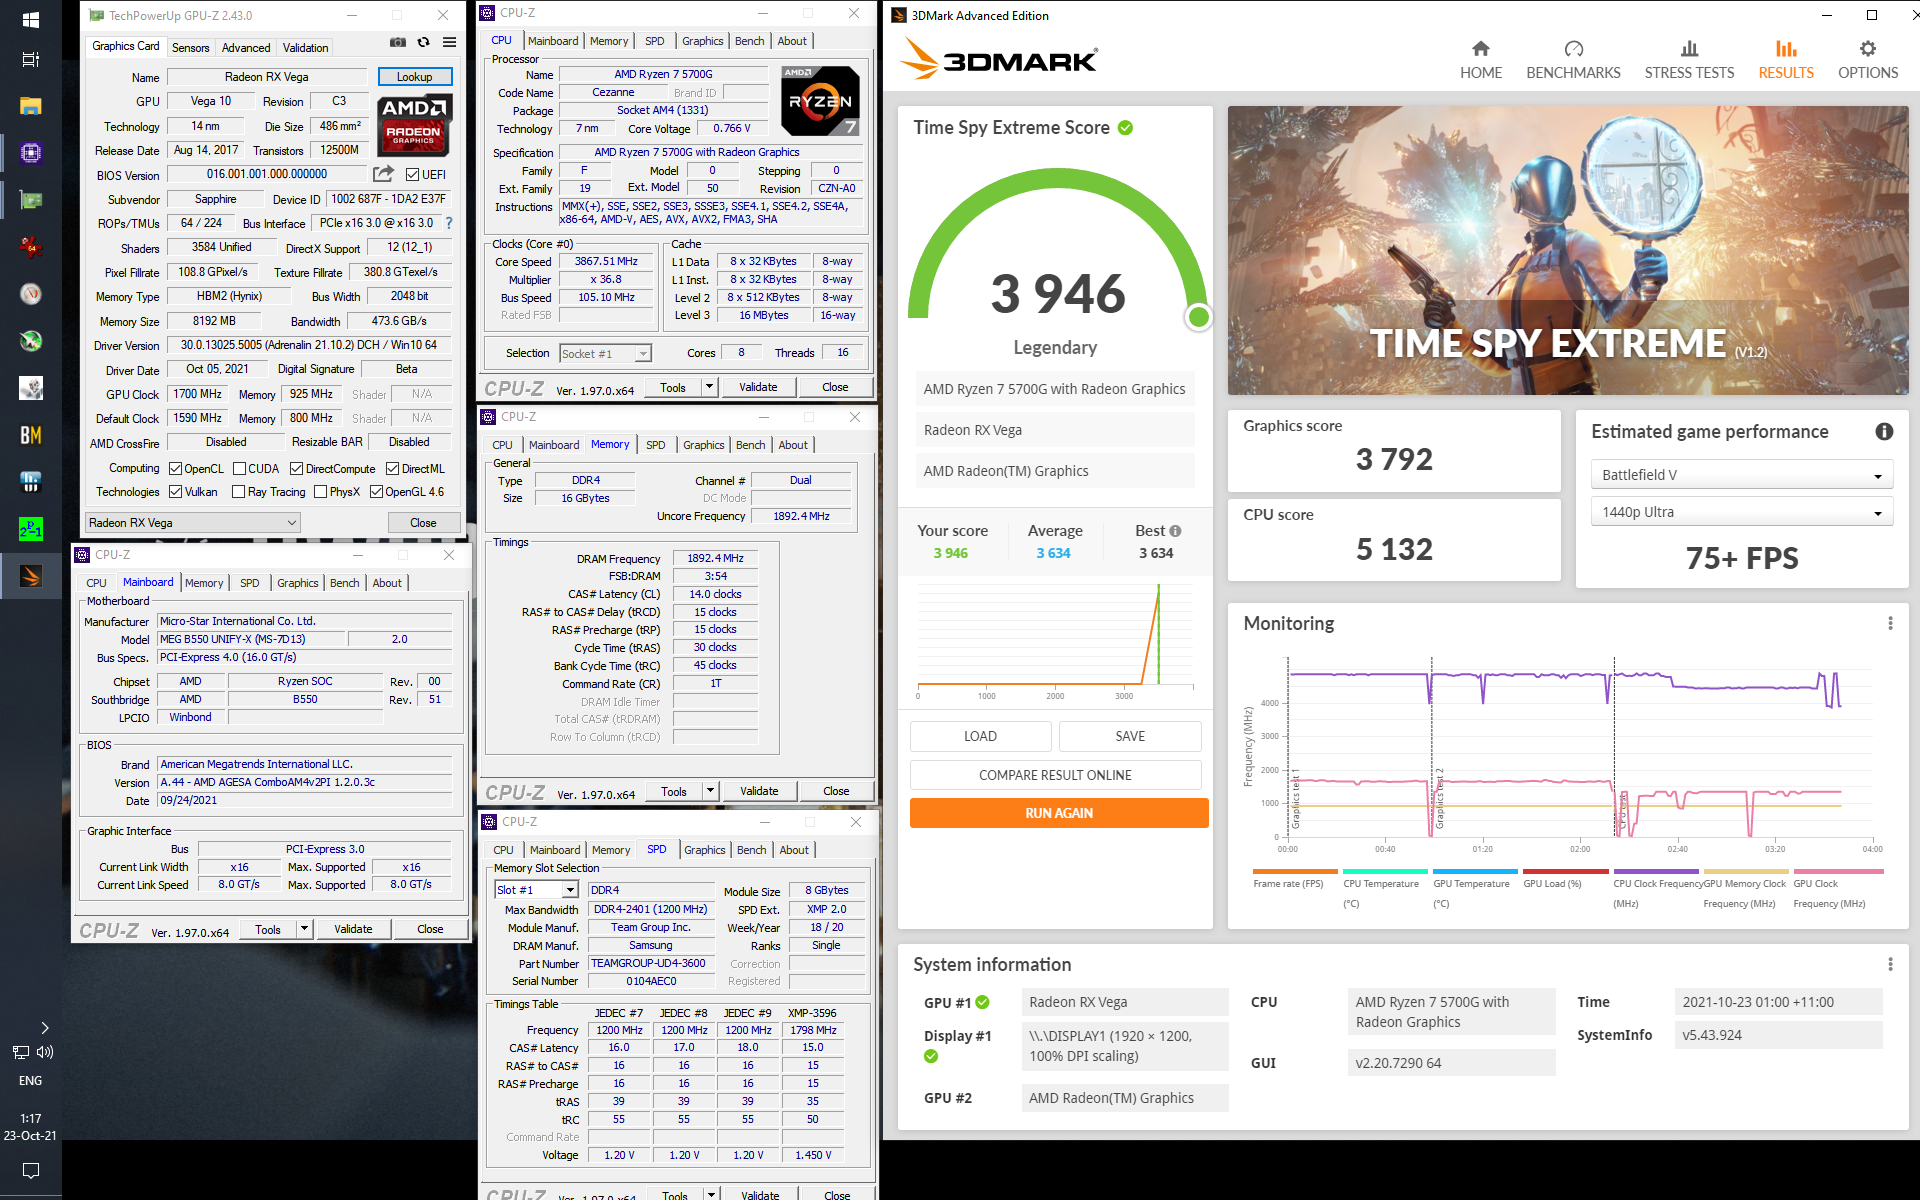
Task: Expand Tools arrow in top CPU-Z window
Action: pyautogui.click(x=709, y=387)
